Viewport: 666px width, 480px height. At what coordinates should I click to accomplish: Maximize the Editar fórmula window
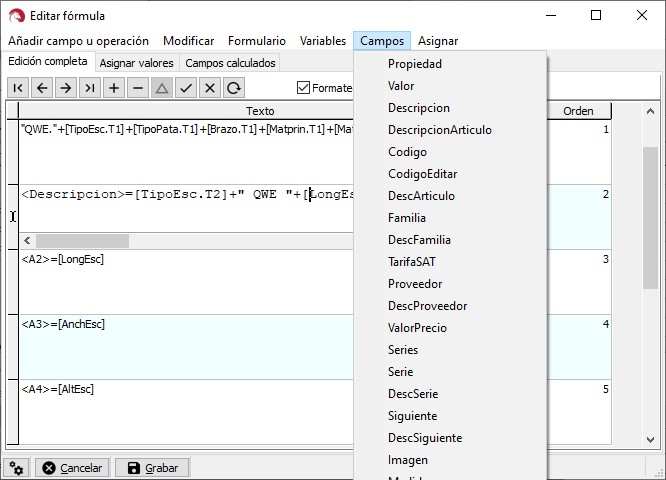coord(596,16)
